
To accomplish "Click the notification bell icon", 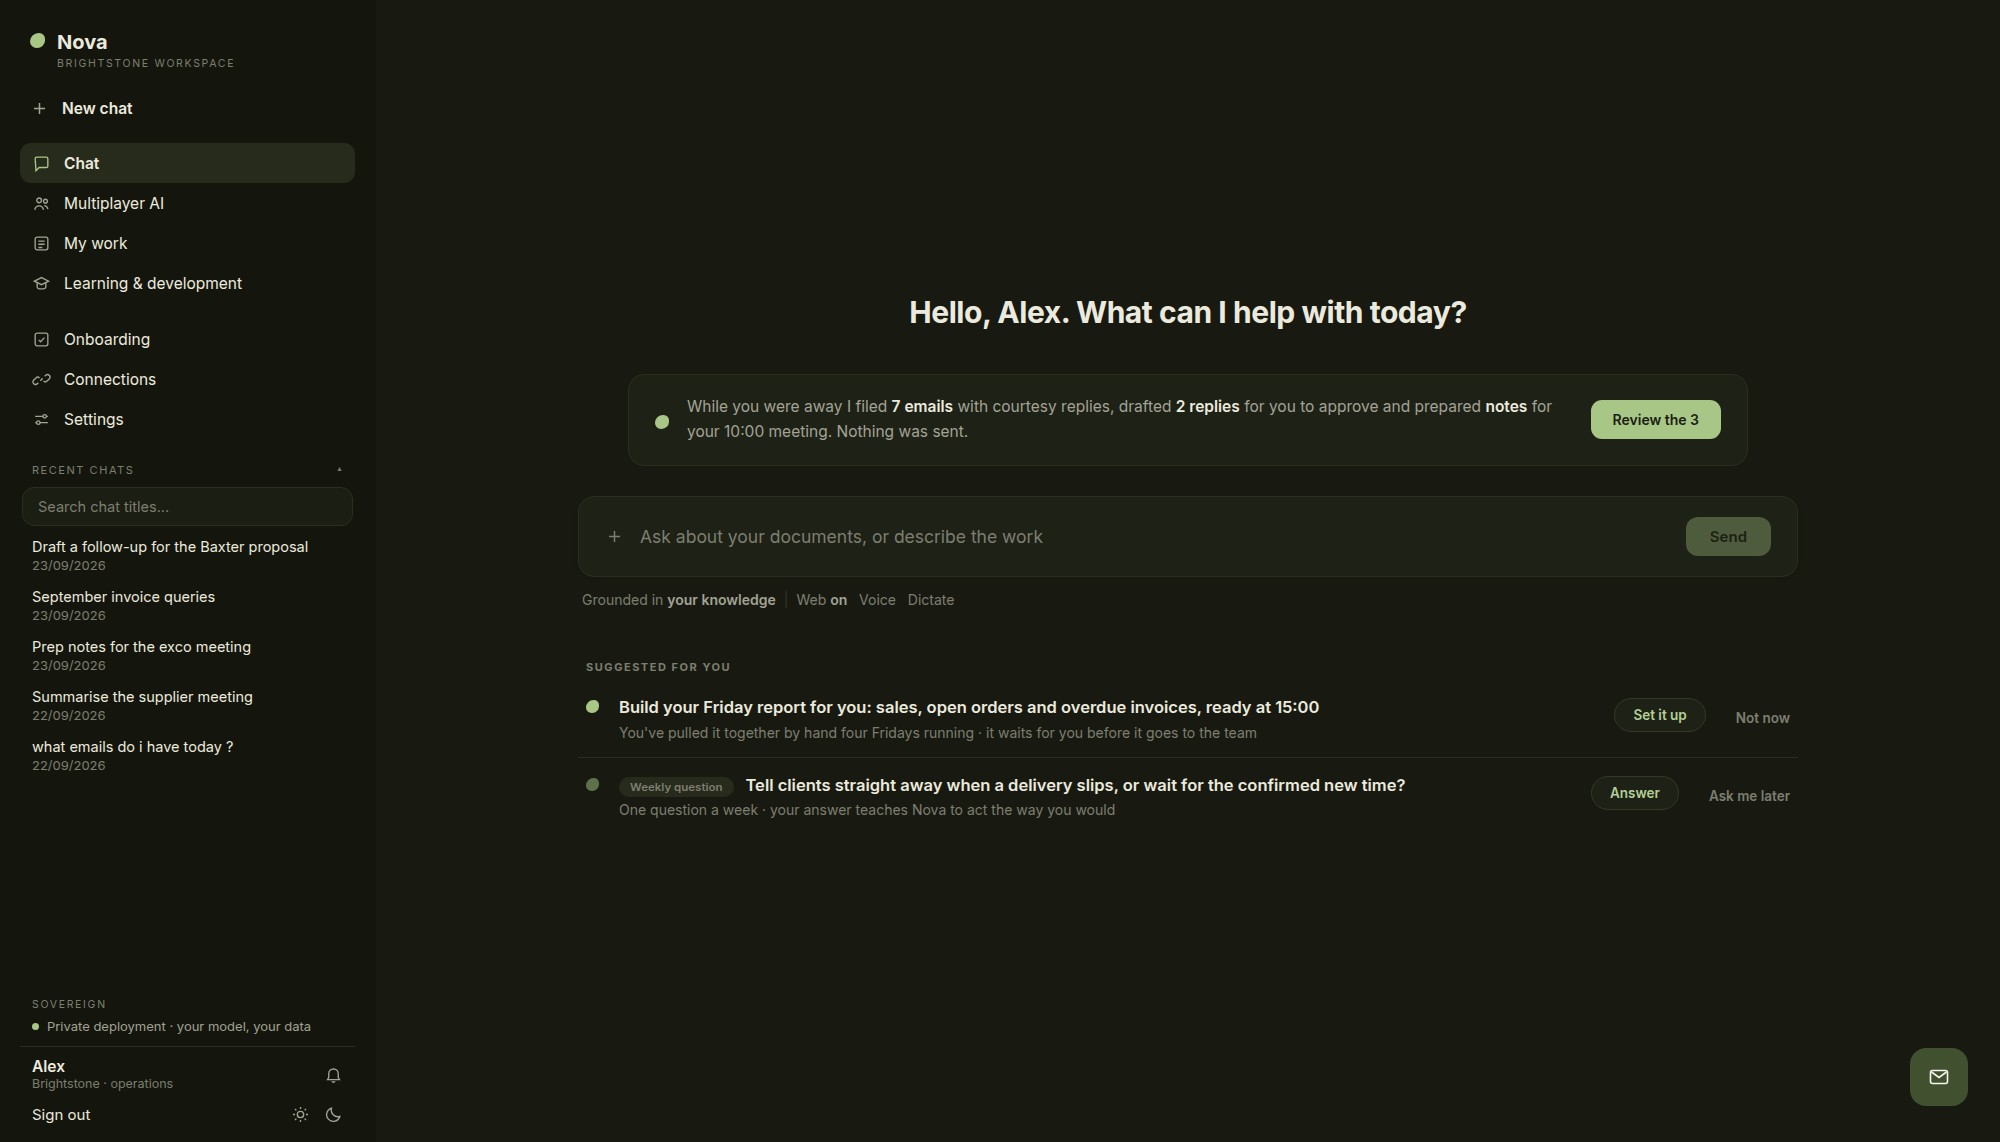I will click(333, 1076).
